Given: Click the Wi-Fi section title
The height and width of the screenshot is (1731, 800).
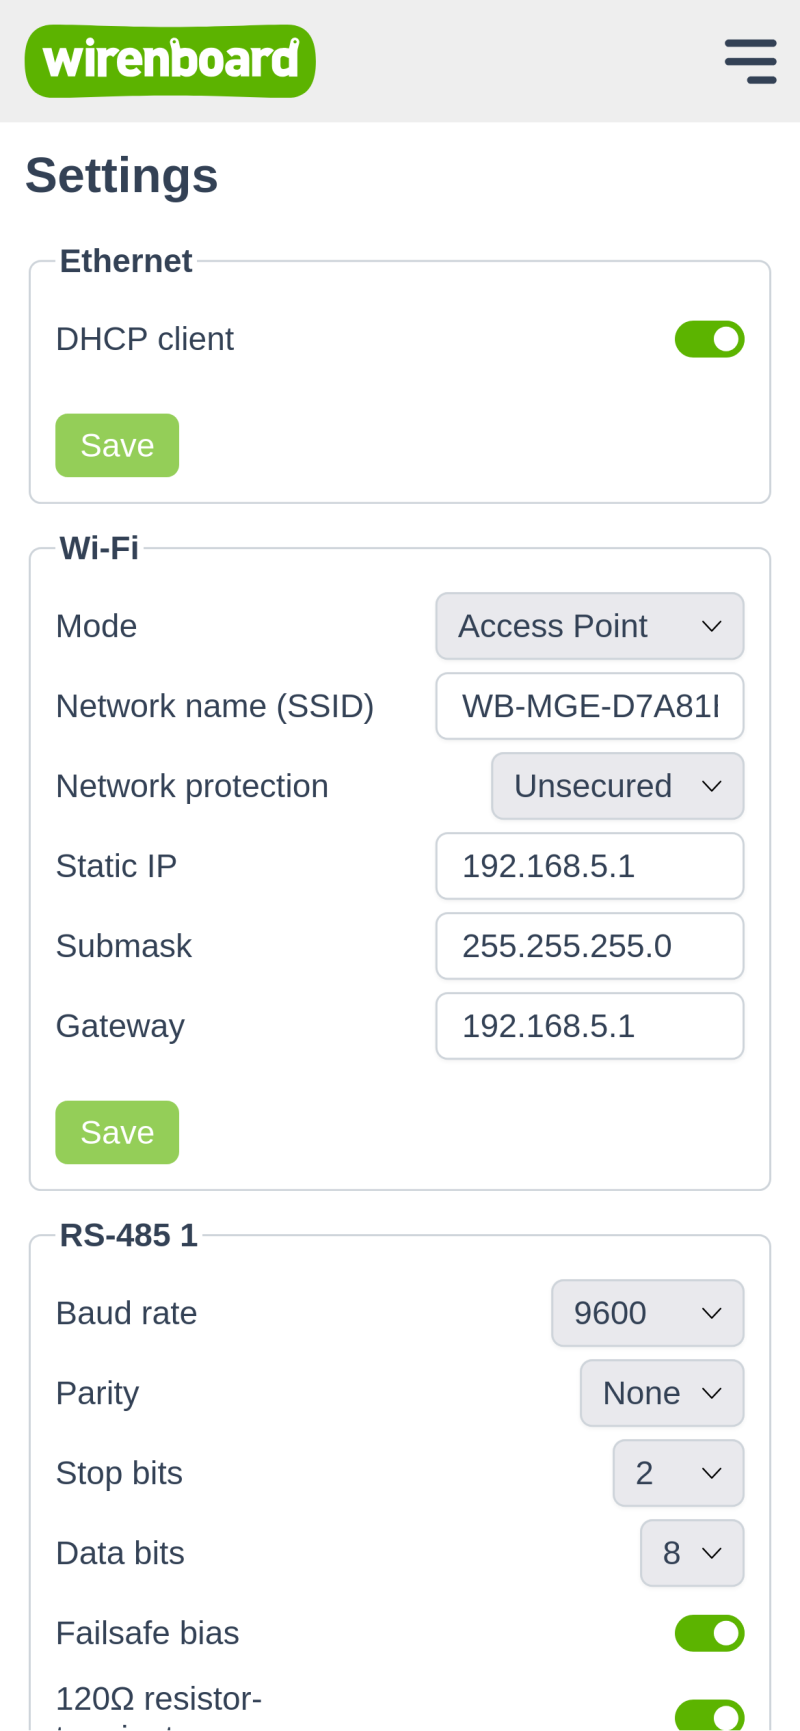Looking at the screenshot, I should pyautogui.click(x=99, y=549).
